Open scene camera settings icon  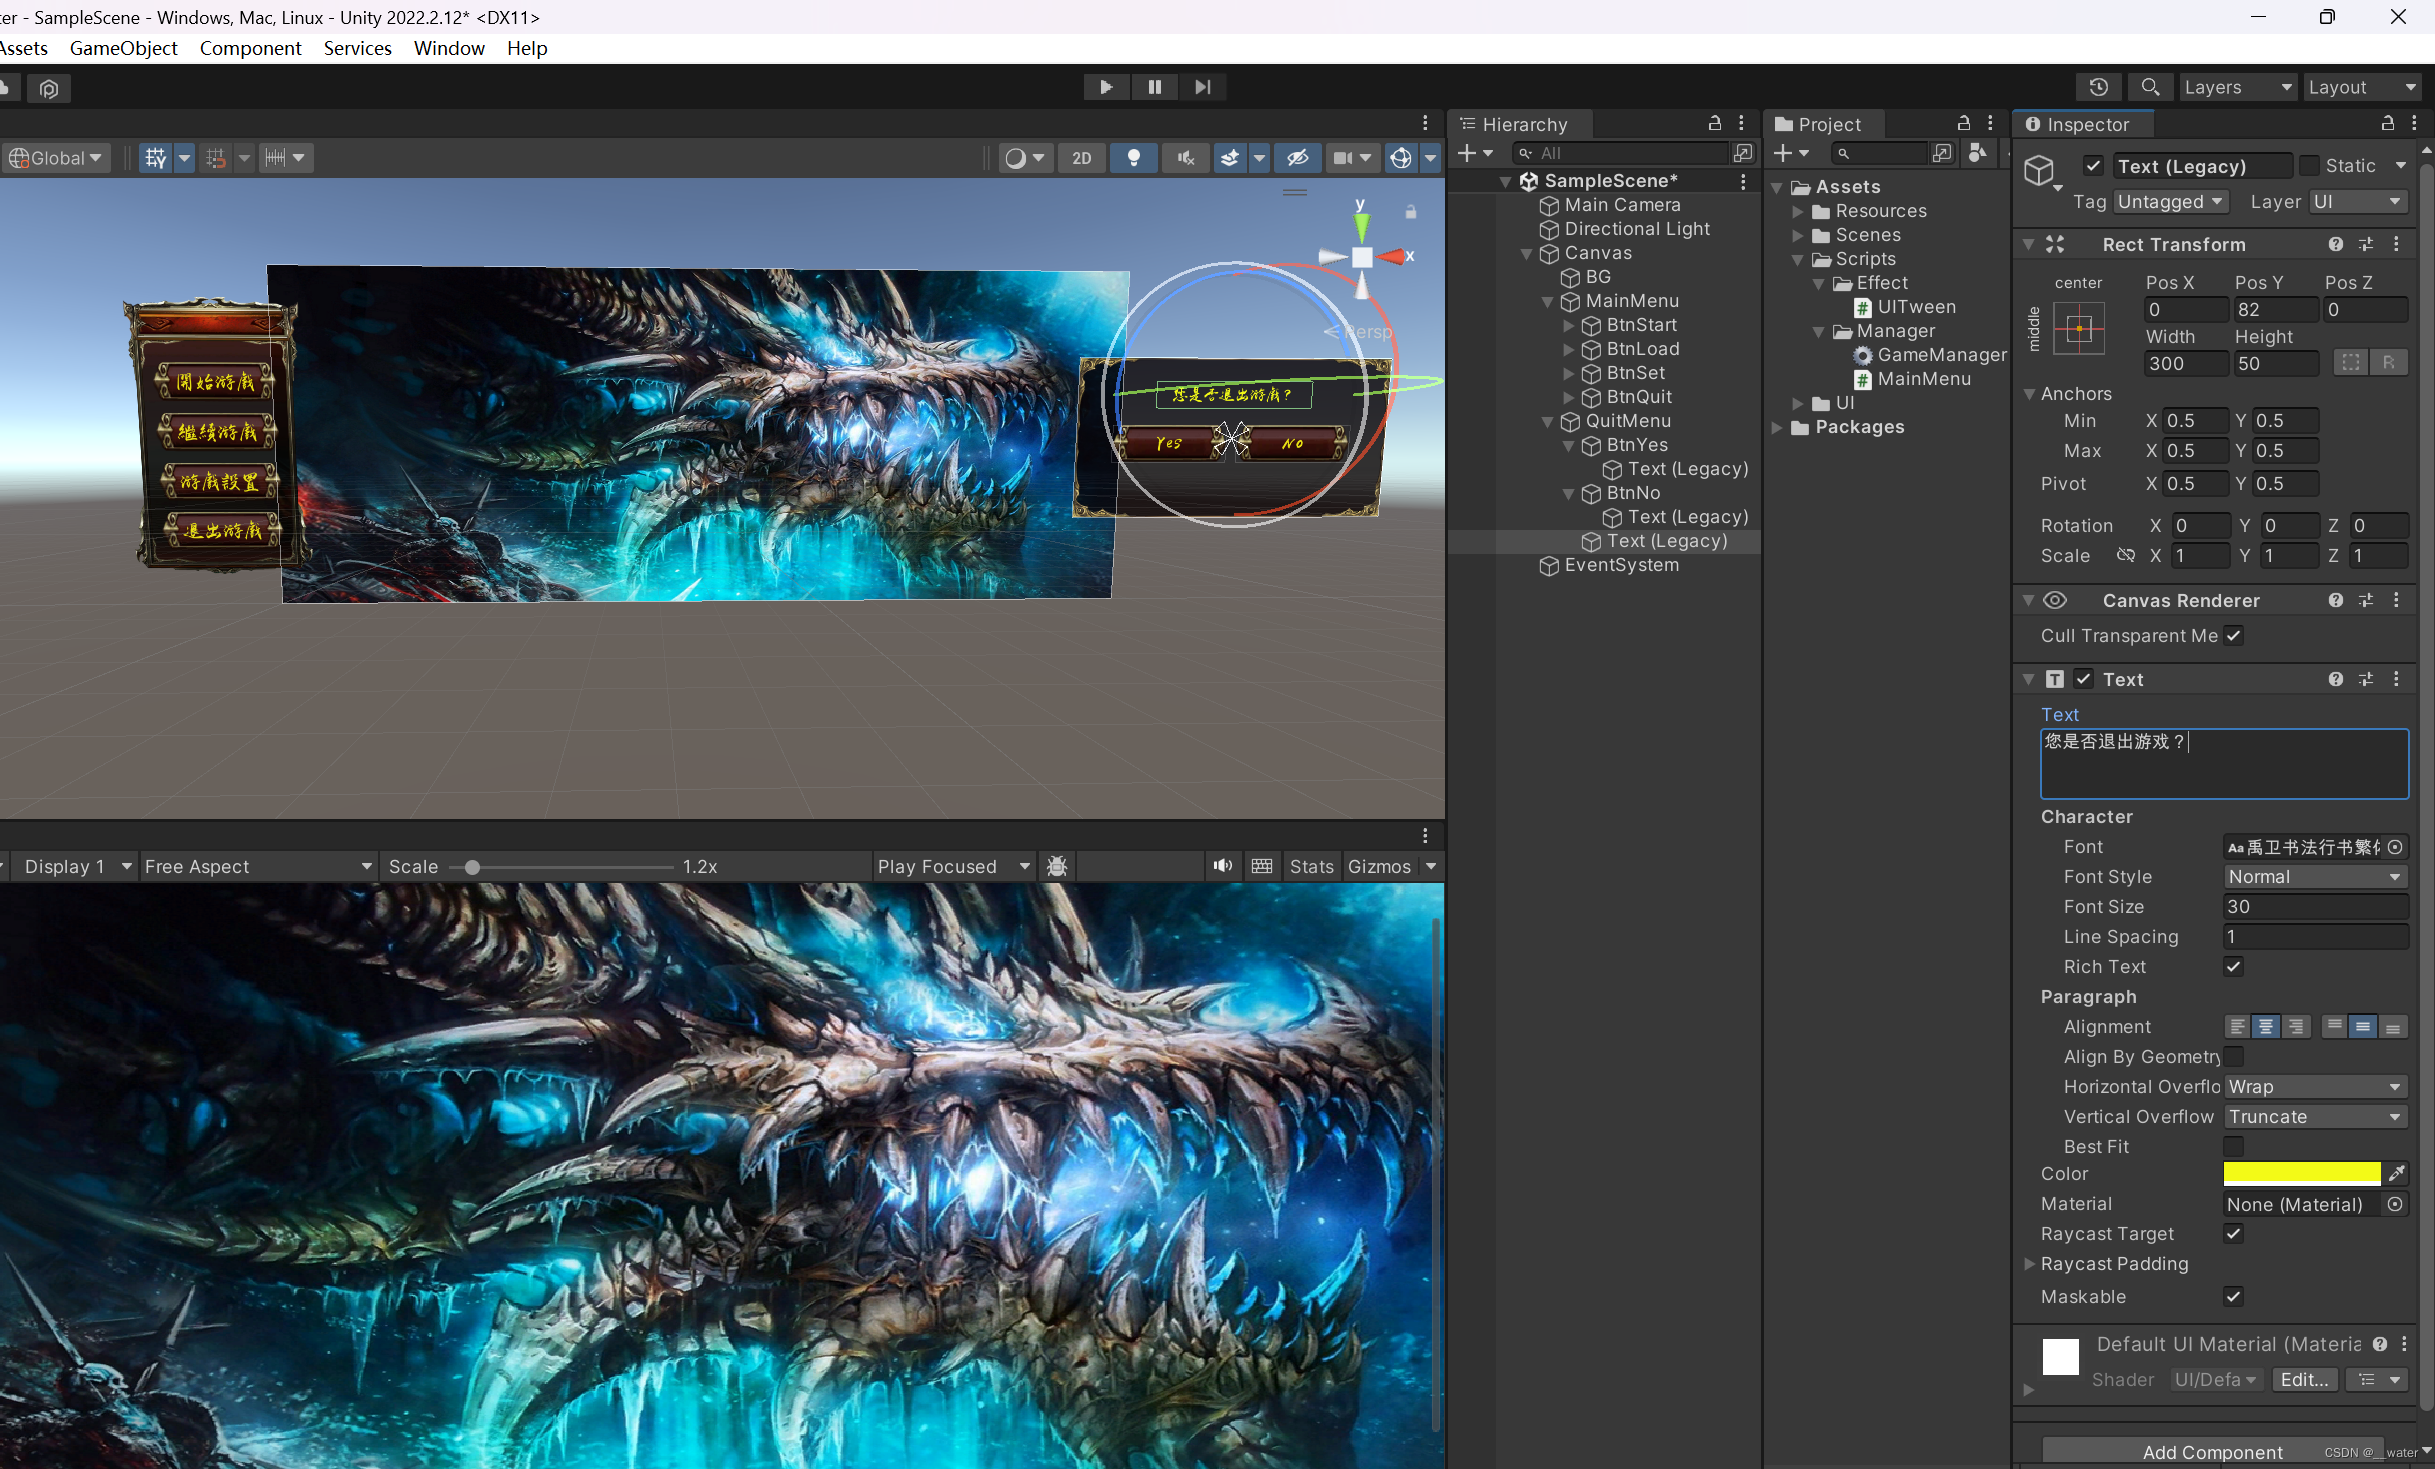[1343, 158]
